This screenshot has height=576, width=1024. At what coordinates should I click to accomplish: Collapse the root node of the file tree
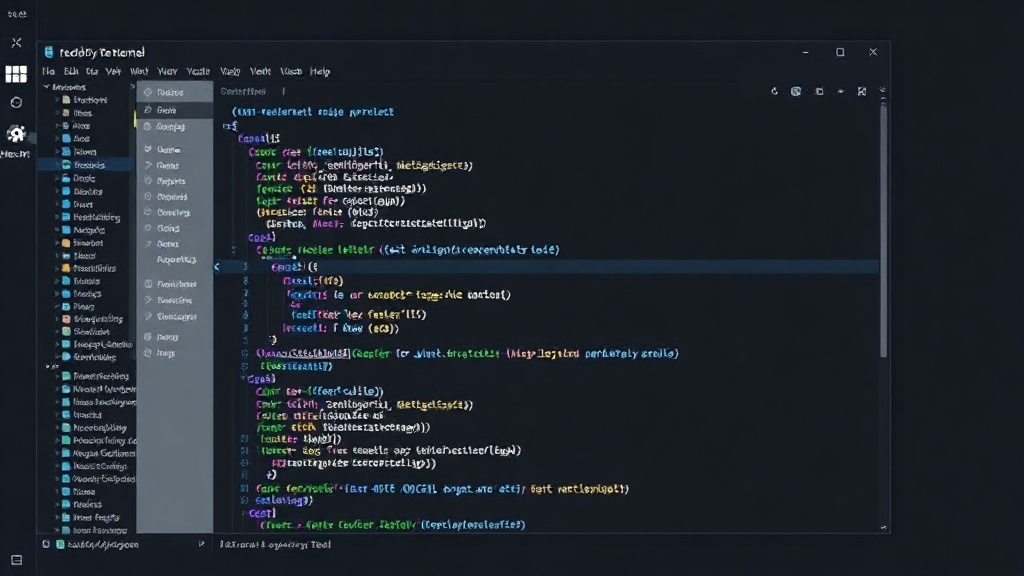[46, 87]
